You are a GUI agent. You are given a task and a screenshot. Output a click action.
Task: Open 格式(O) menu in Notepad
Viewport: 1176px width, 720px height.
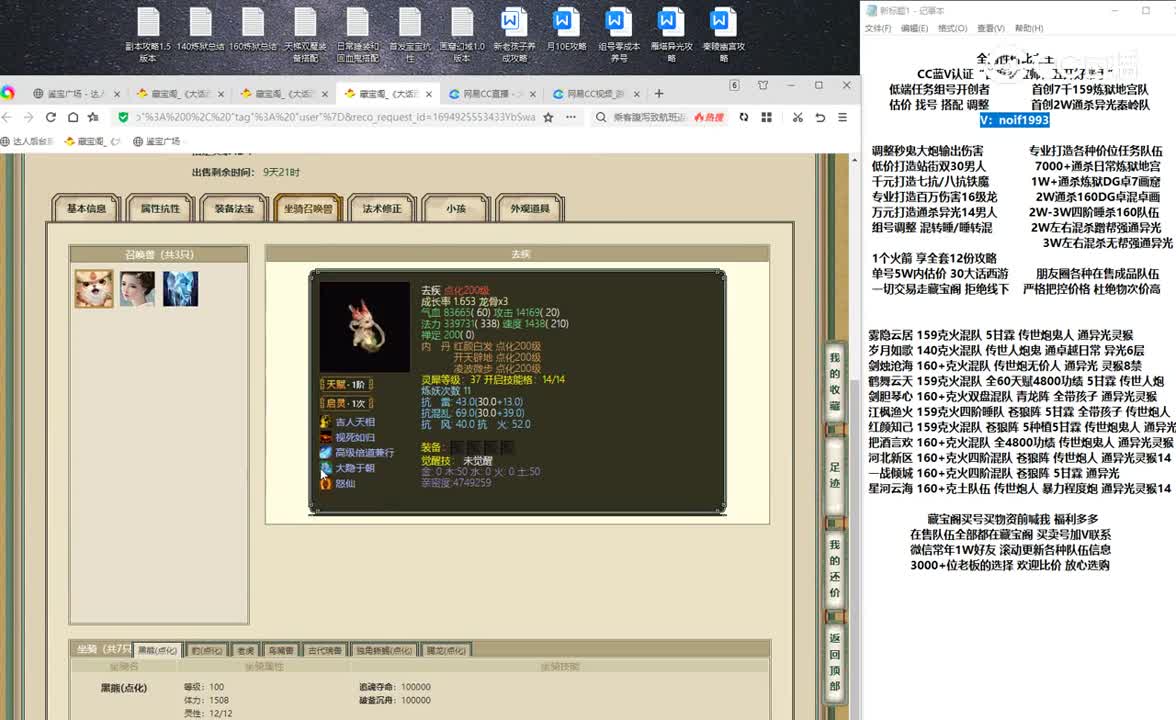tap(952, 28)
